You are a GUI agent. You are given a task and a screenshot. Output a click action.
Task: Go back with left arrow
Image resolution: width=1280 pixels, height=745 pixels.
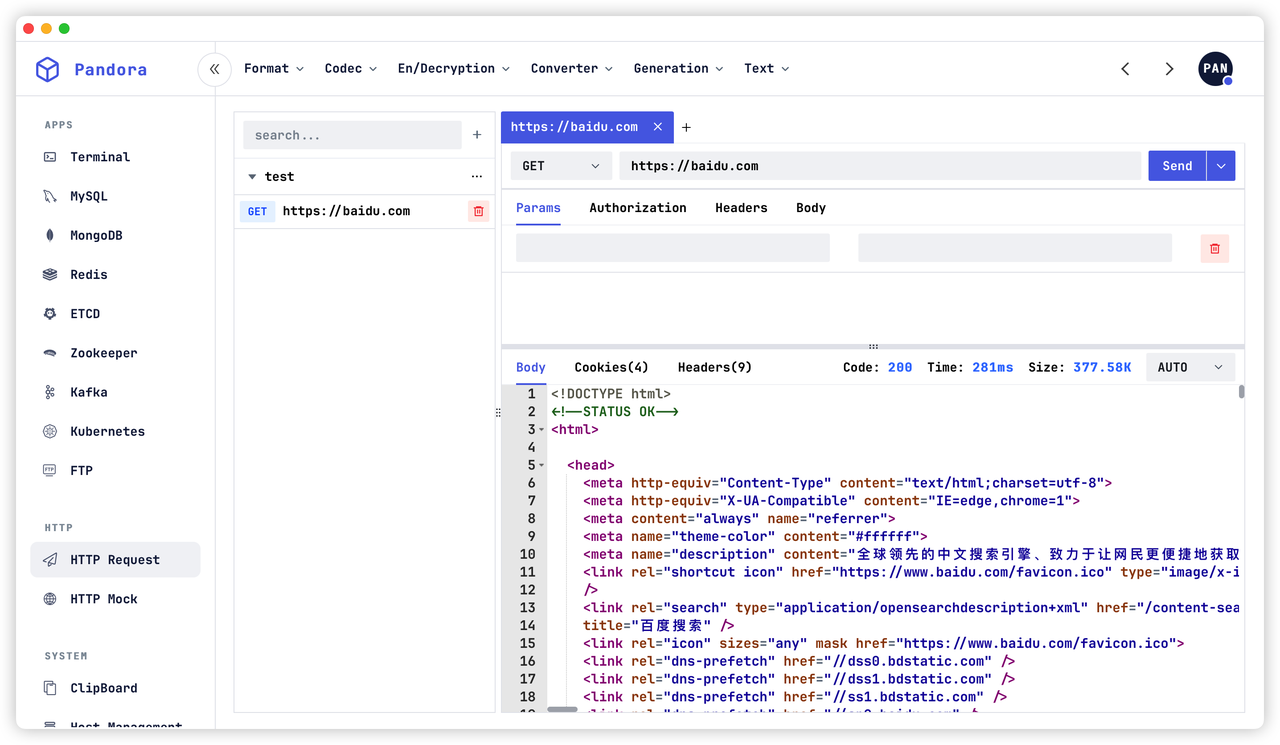click(x=1125, y=69)
